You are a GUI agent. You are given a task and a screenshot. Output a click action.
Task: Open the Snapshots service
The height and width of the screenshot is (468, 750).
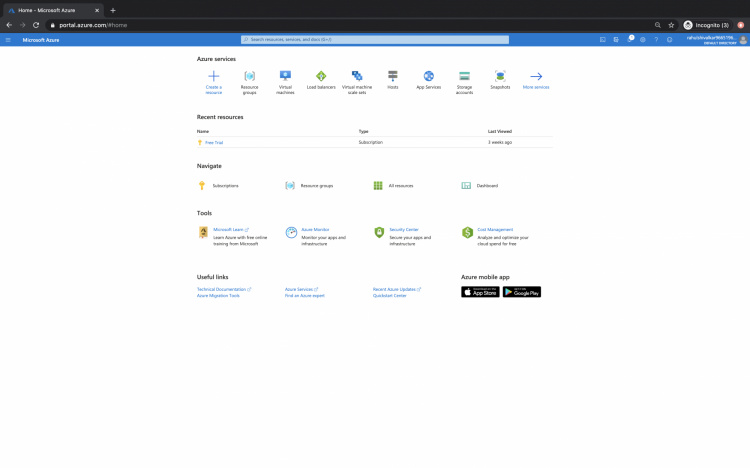click(x=500, y=76)
